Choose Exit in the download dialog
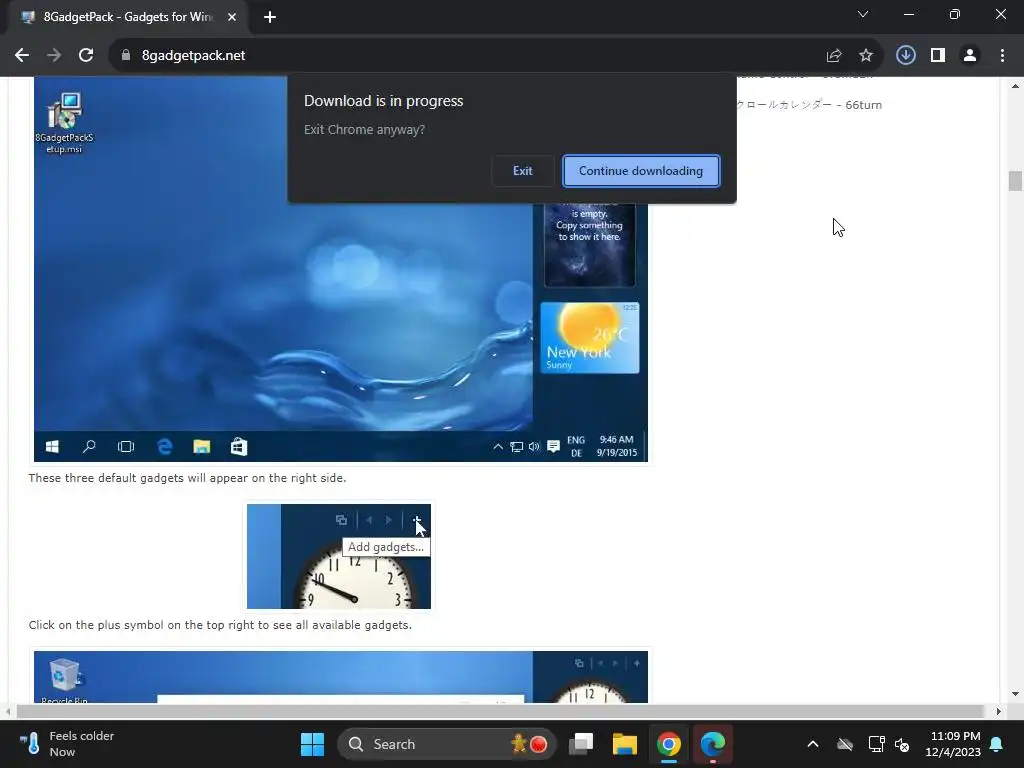The width and height of the screenshot is (1024, 768). click(x=522, y=170)
